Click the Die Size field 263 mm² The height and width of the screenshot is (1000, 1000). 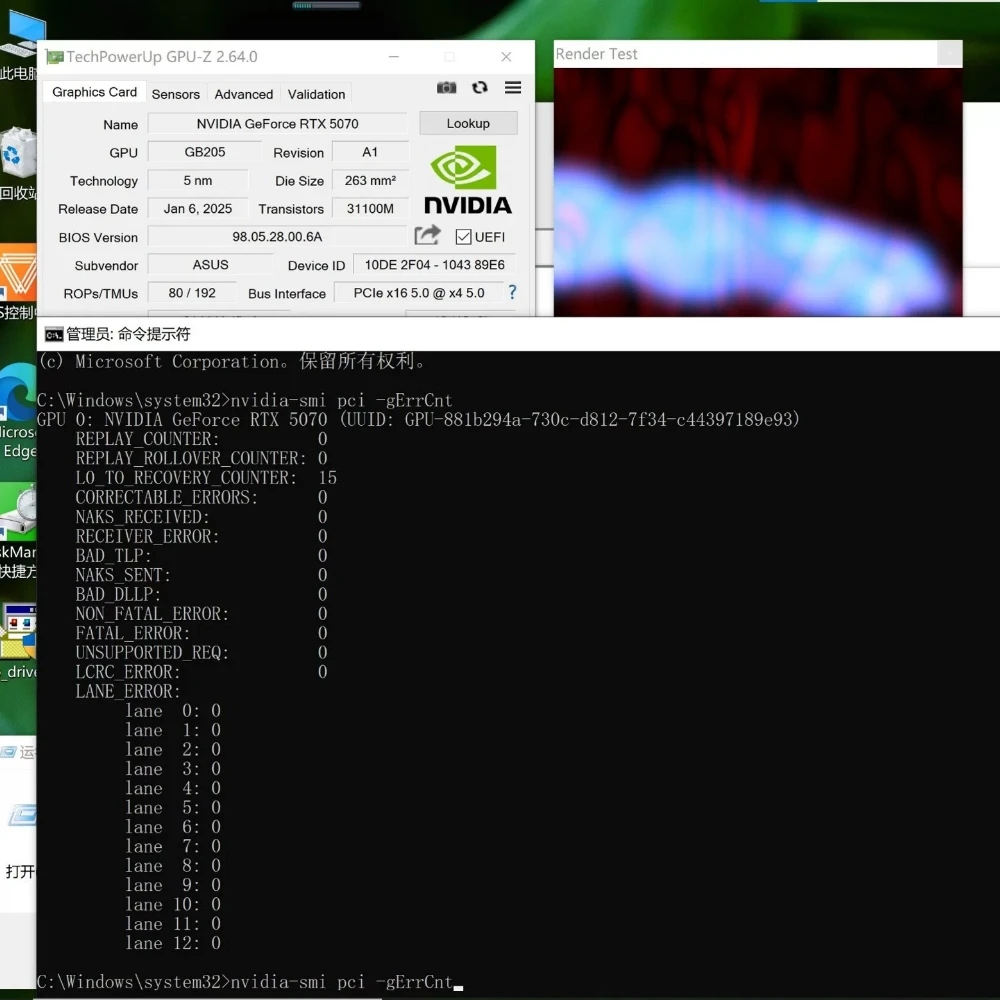tap(370, 180)
